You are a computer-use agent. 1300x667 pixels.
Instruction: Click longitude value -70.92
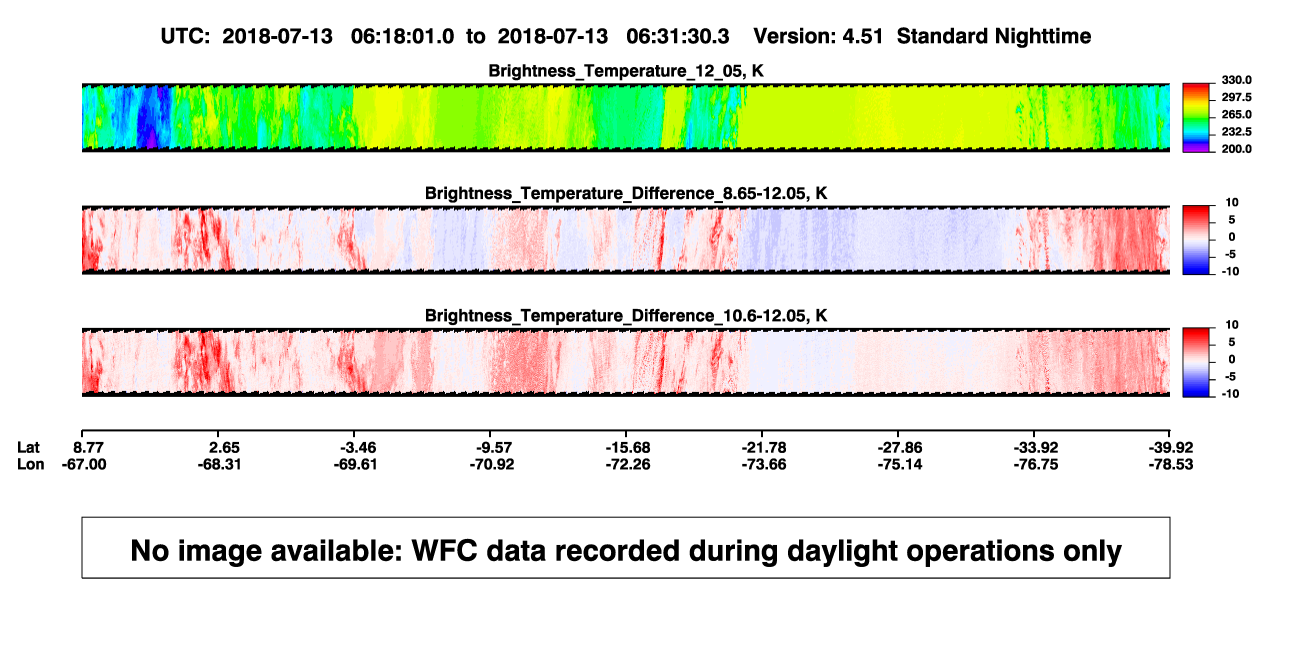[492, 464]
